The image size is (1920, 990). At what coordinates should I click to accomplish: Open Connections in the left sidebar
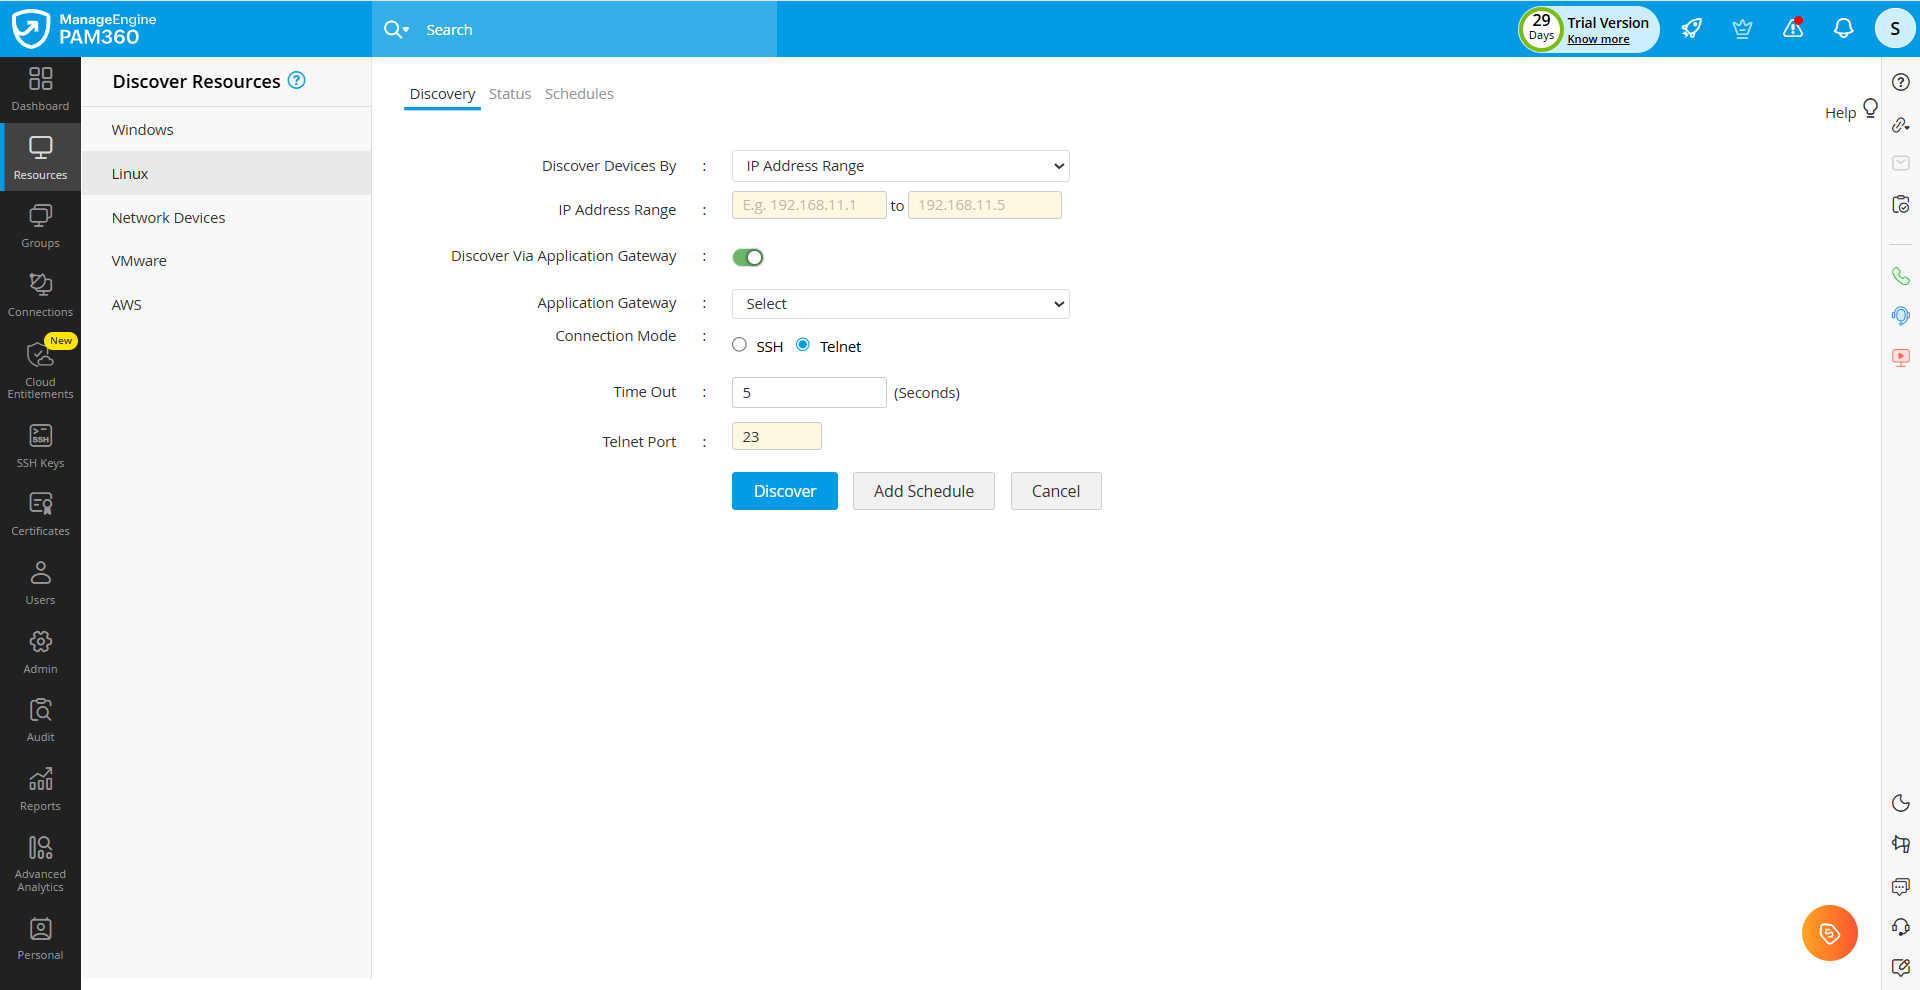(40, 295)
